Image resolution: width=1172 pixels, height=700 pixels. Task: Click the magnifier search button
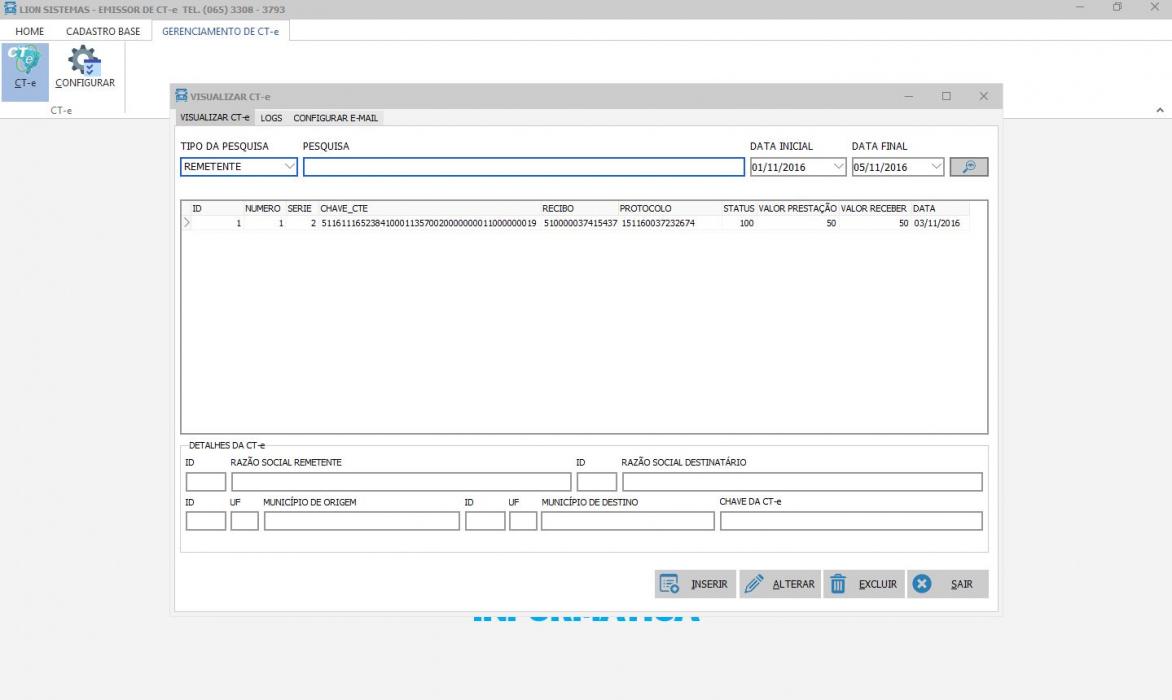969,167
